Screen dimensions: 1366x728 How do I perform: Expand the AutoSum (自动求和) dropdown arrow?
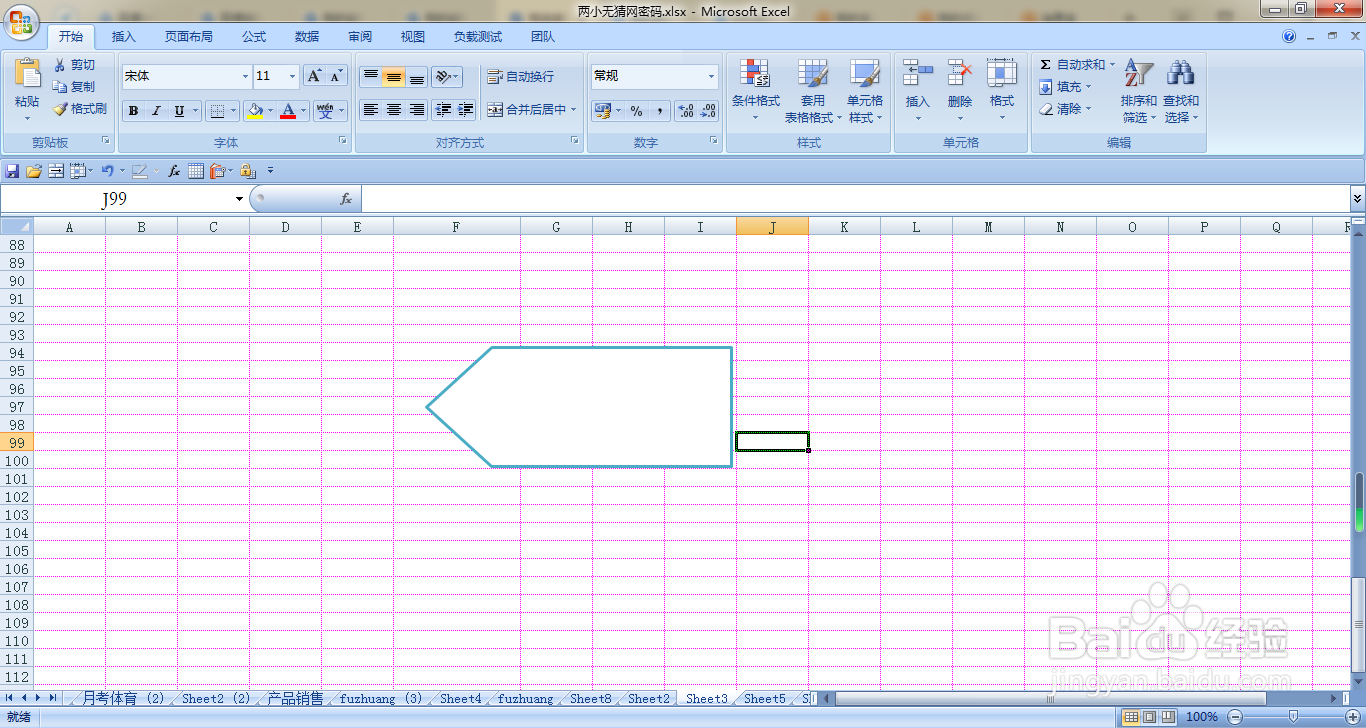point(1112,65)
